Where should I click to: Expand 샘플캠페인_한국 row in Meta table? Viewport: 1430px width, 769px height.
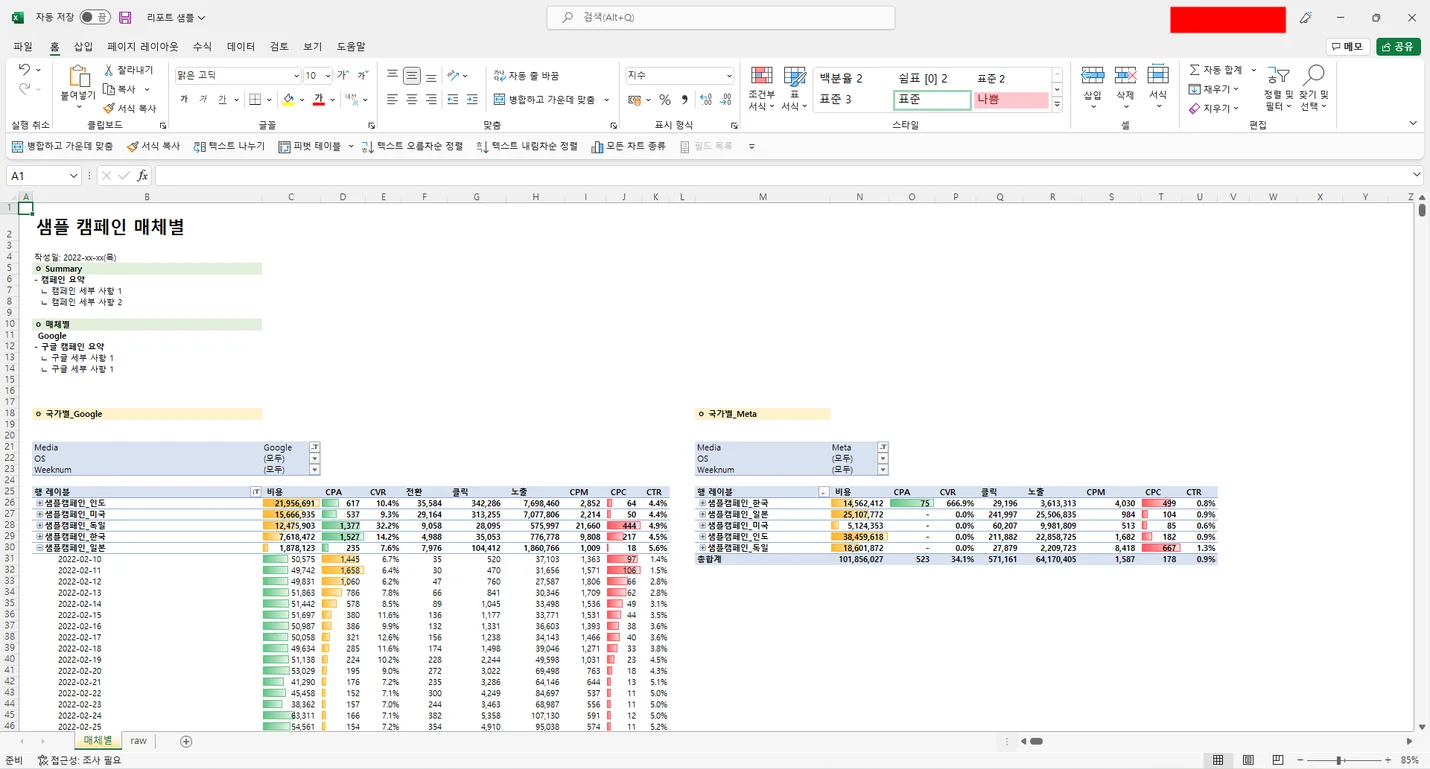pyautogui.click(x=702, y=503)
